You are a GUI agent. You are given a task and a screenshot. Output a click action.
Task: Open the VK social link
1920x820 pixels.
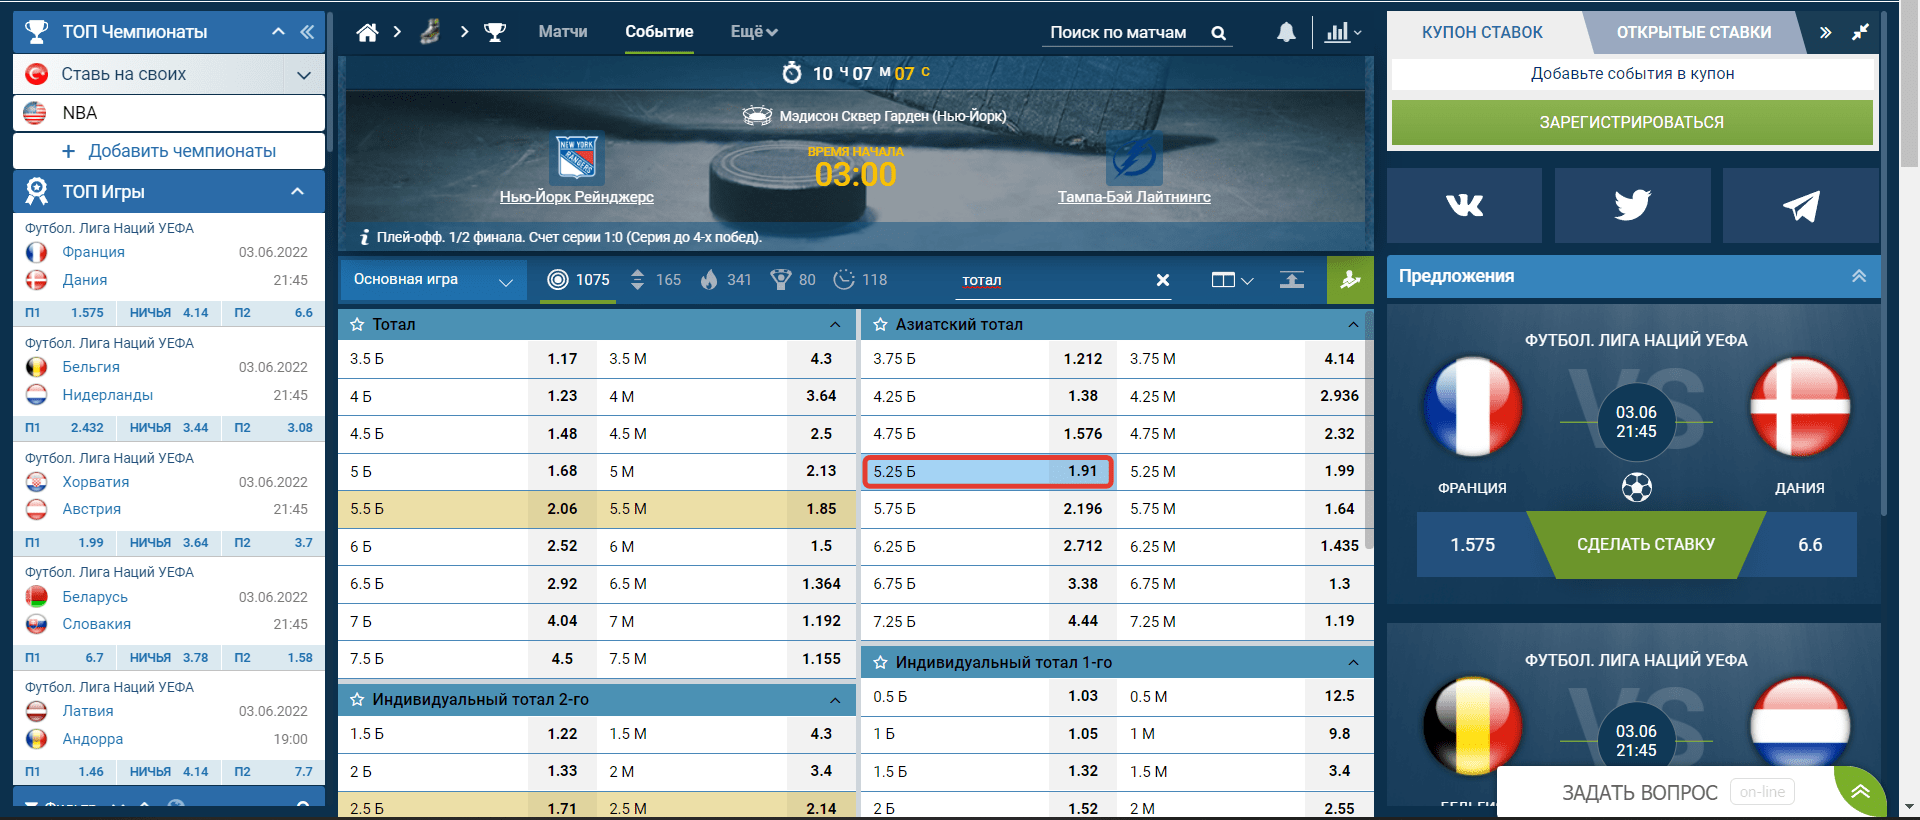click(1464, 205)
